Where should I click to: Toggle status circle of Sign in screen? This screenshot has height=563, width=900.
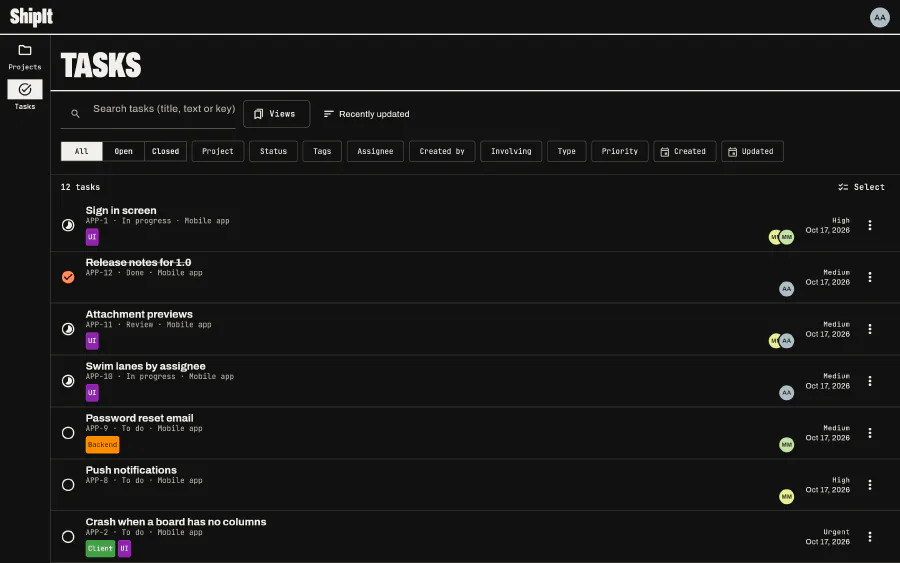68,225
